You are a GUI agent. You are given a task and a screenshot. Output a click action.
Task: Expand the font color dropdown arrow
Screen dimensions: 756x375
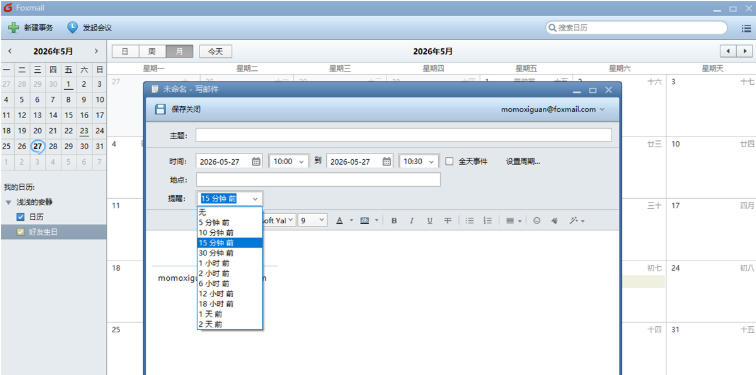[351, 221]
